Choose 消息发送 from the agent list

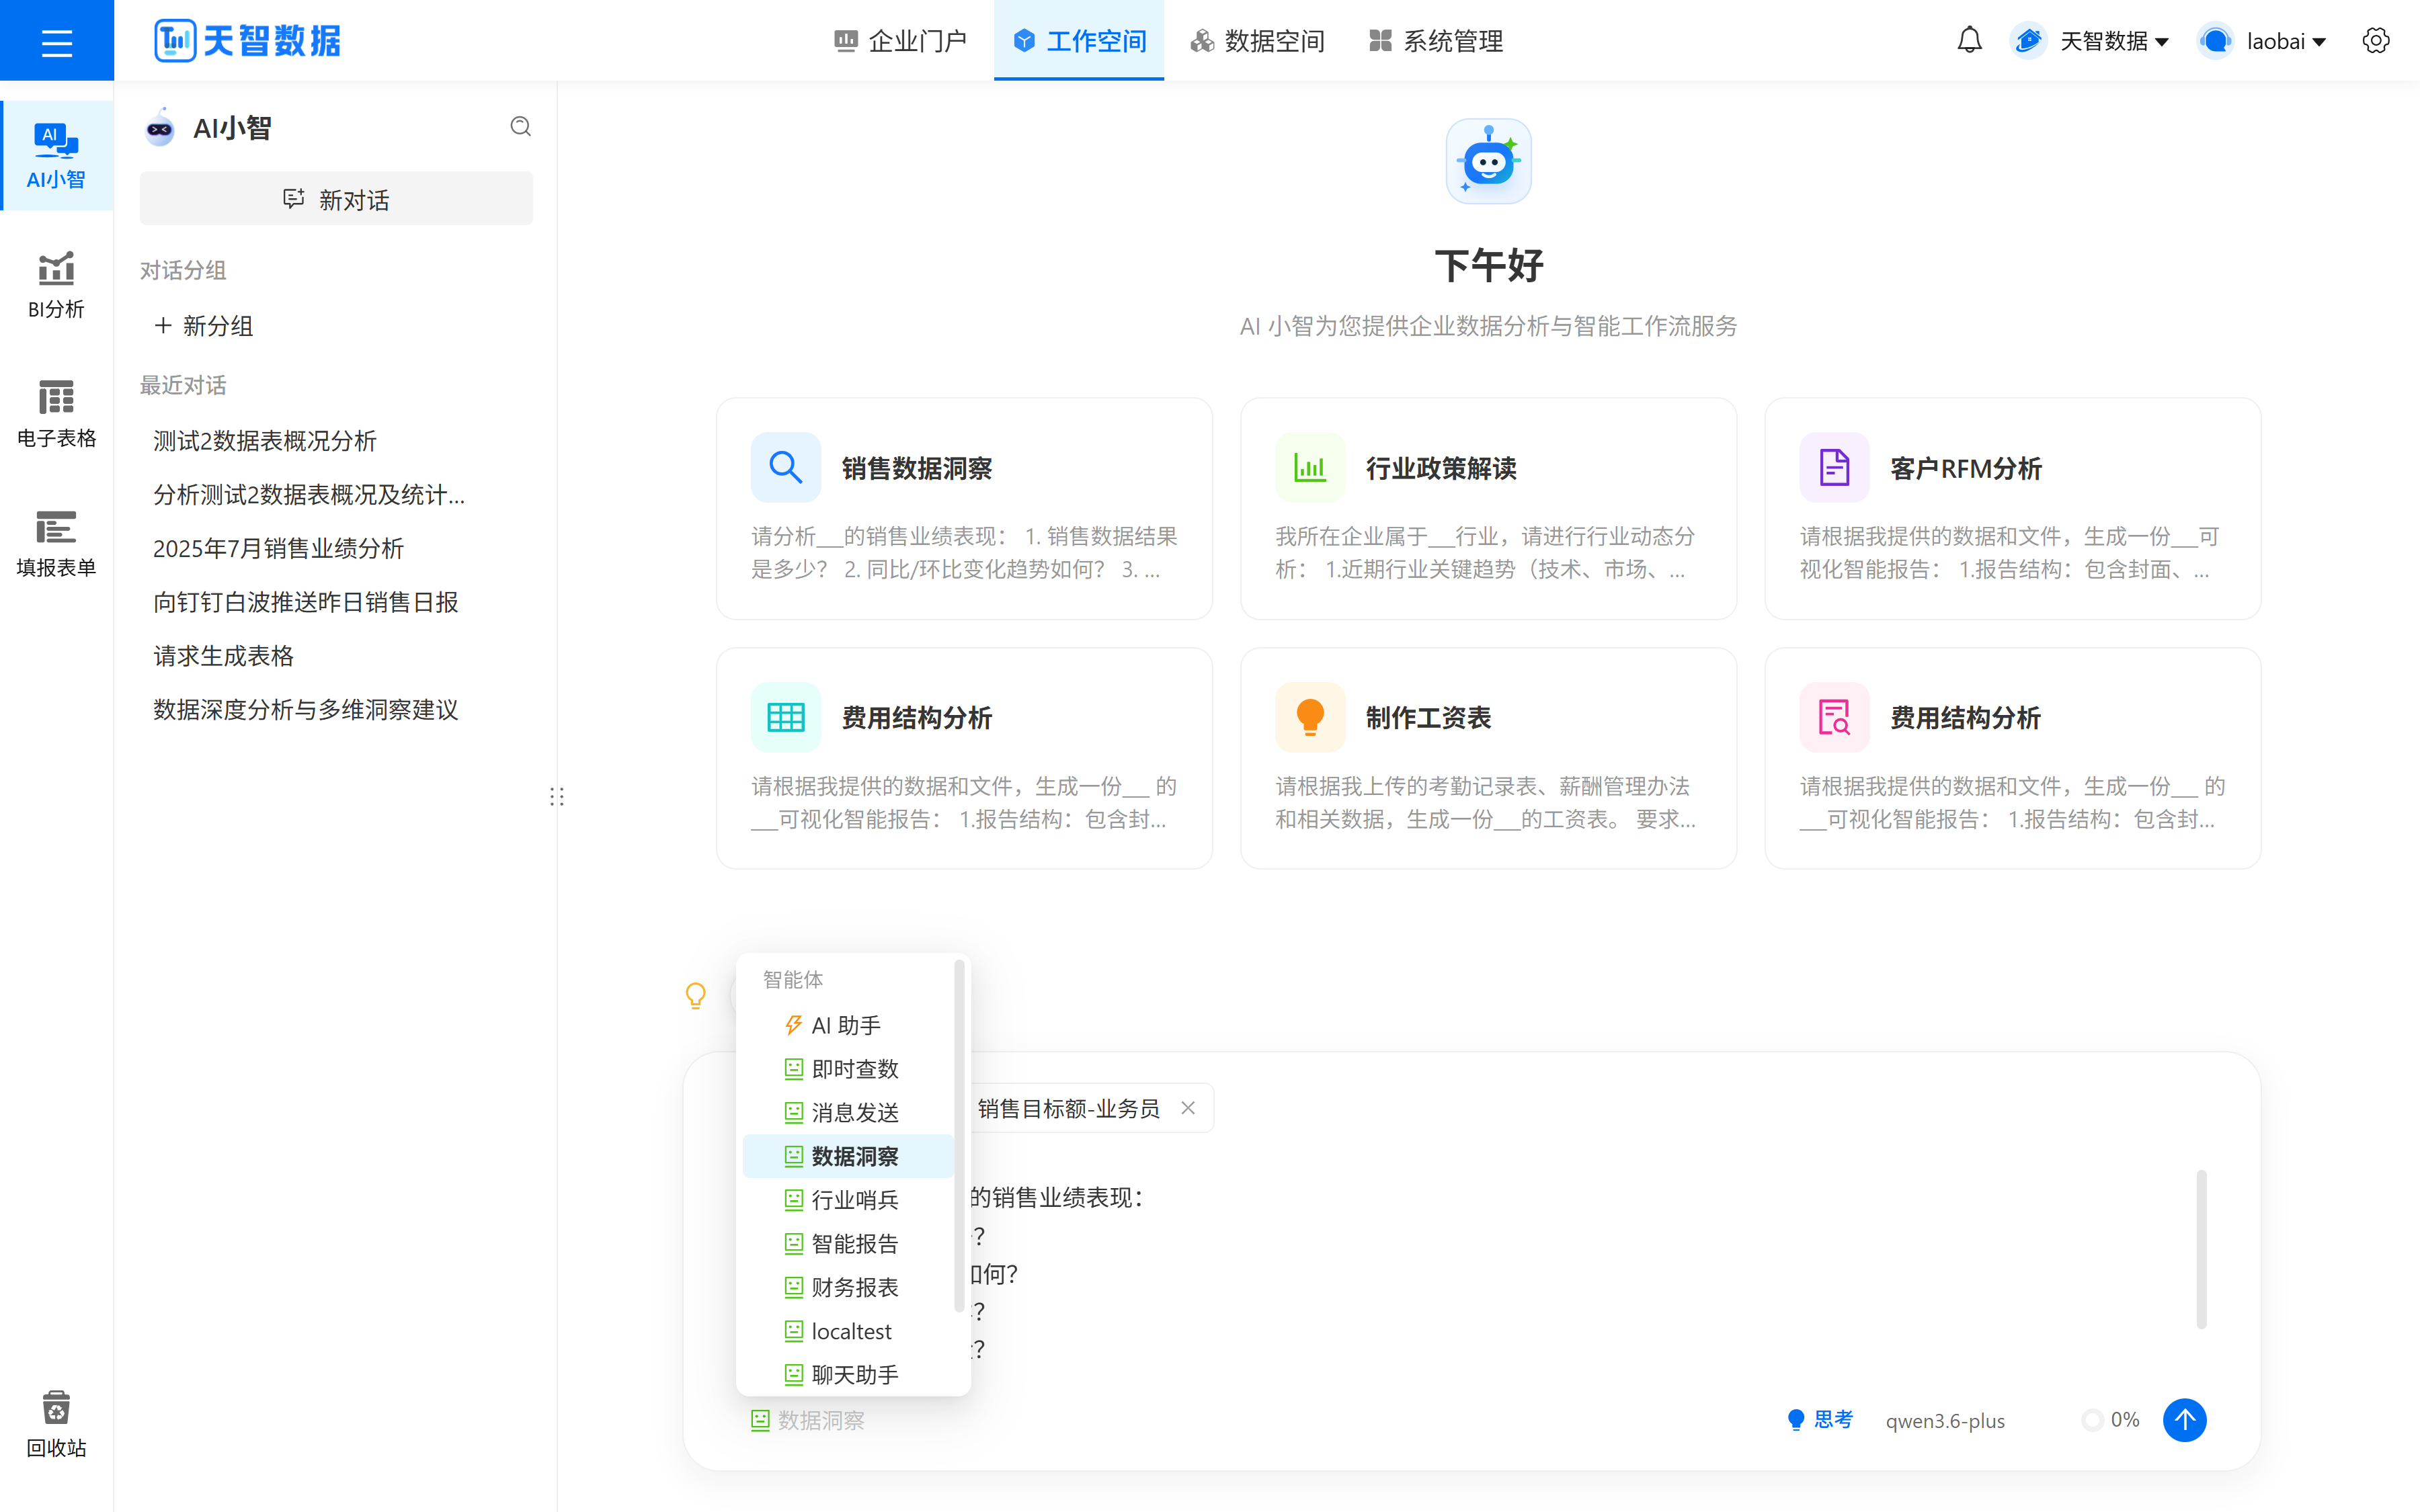[848, 1112]
